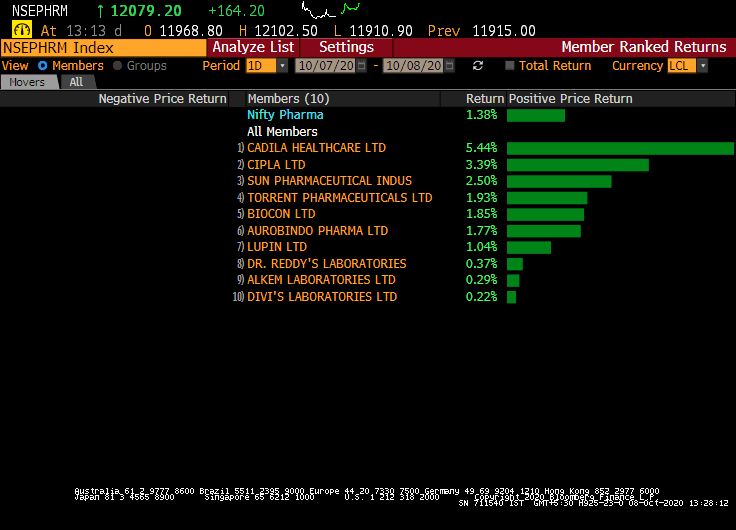Open the Analyze List menu
Viewport: 736px width, 530px height.
[x=253, y=47]
